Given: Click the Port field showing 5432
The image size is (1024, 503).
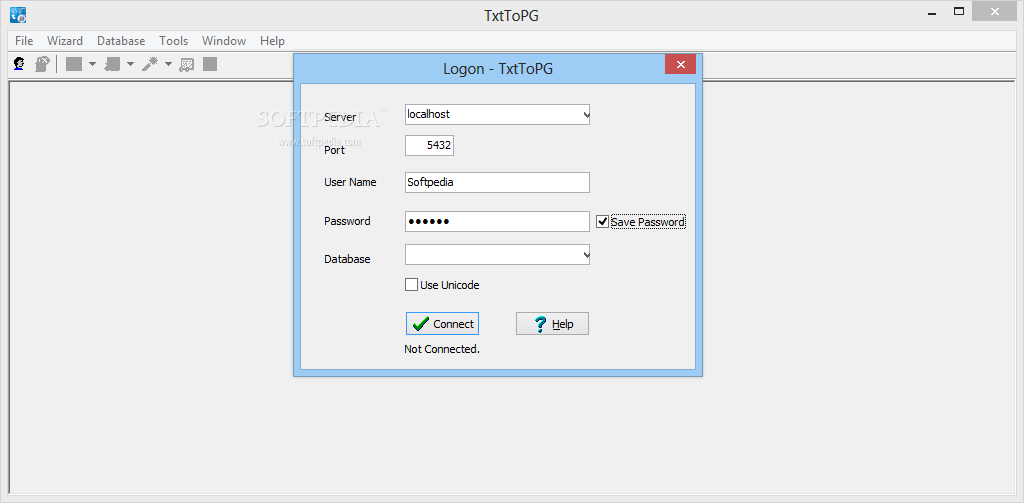Looking at the screenshot, I should [x=429, y=146].
